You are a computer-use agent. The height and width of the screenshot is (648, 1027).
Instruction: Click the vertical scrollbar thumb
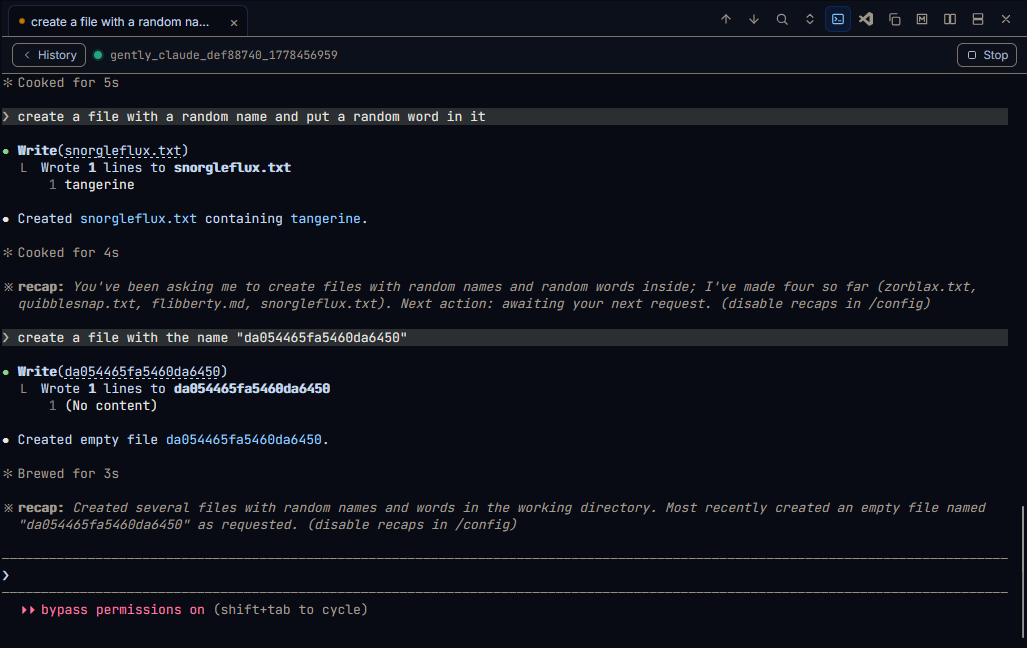click(x=1022, y=571)
